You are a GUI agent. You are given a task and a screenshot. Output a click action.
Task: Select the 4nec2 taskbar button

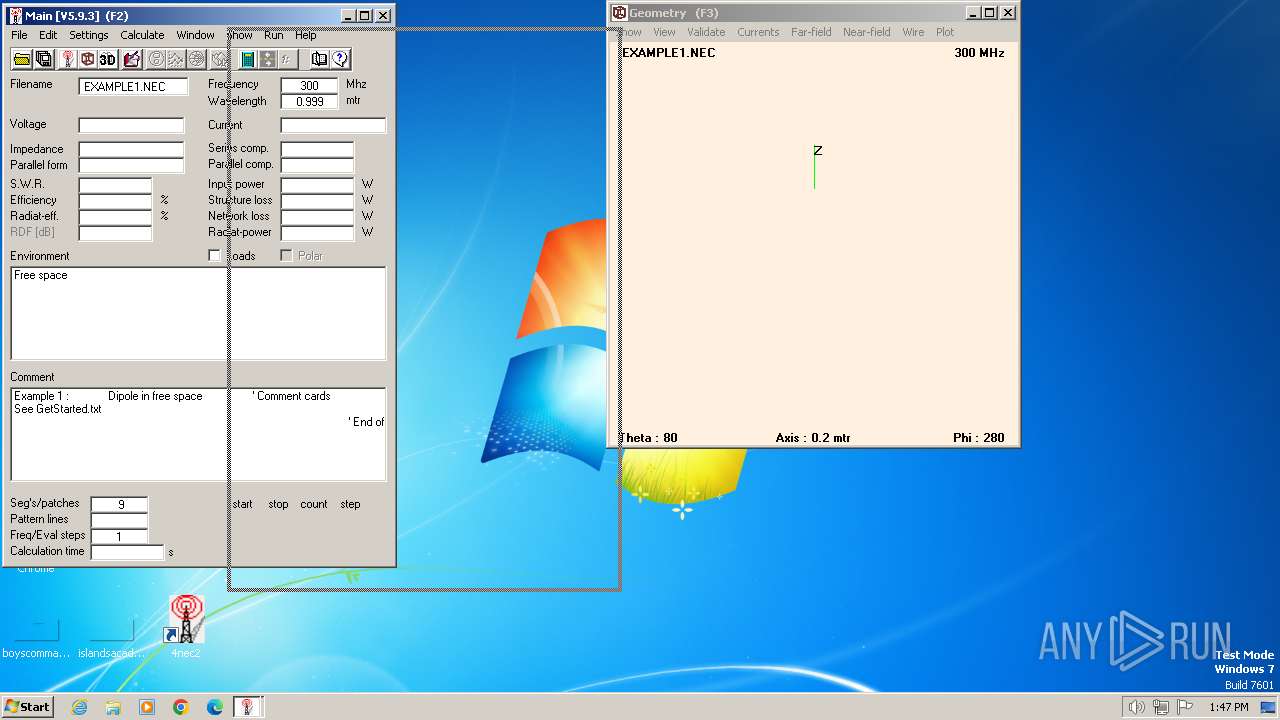(248, 707)
